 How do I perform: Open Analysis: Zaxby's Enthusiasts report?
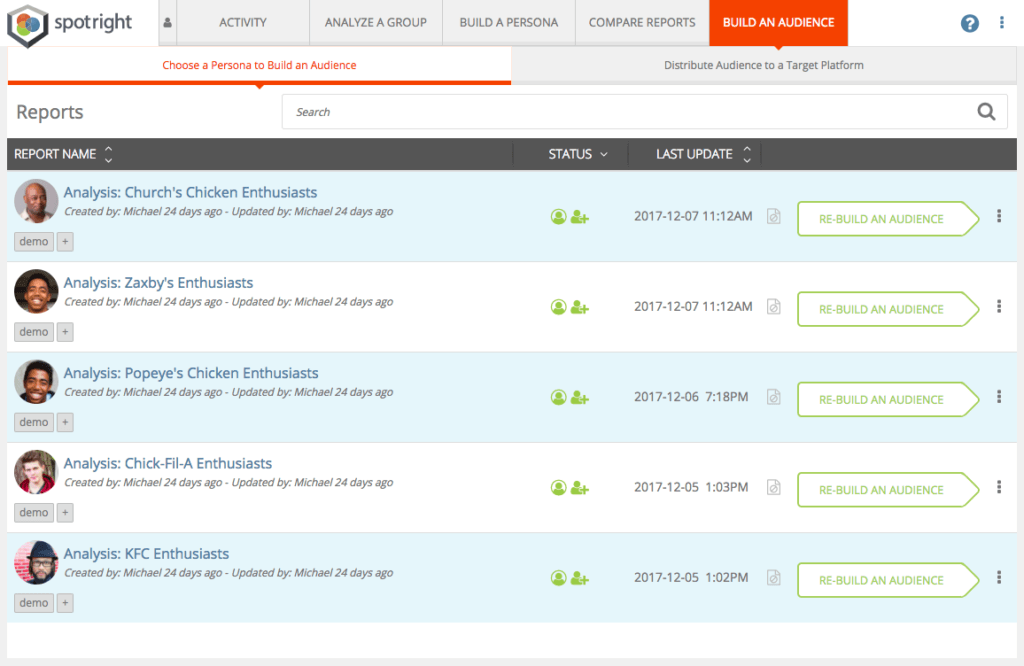coord(158,283)
